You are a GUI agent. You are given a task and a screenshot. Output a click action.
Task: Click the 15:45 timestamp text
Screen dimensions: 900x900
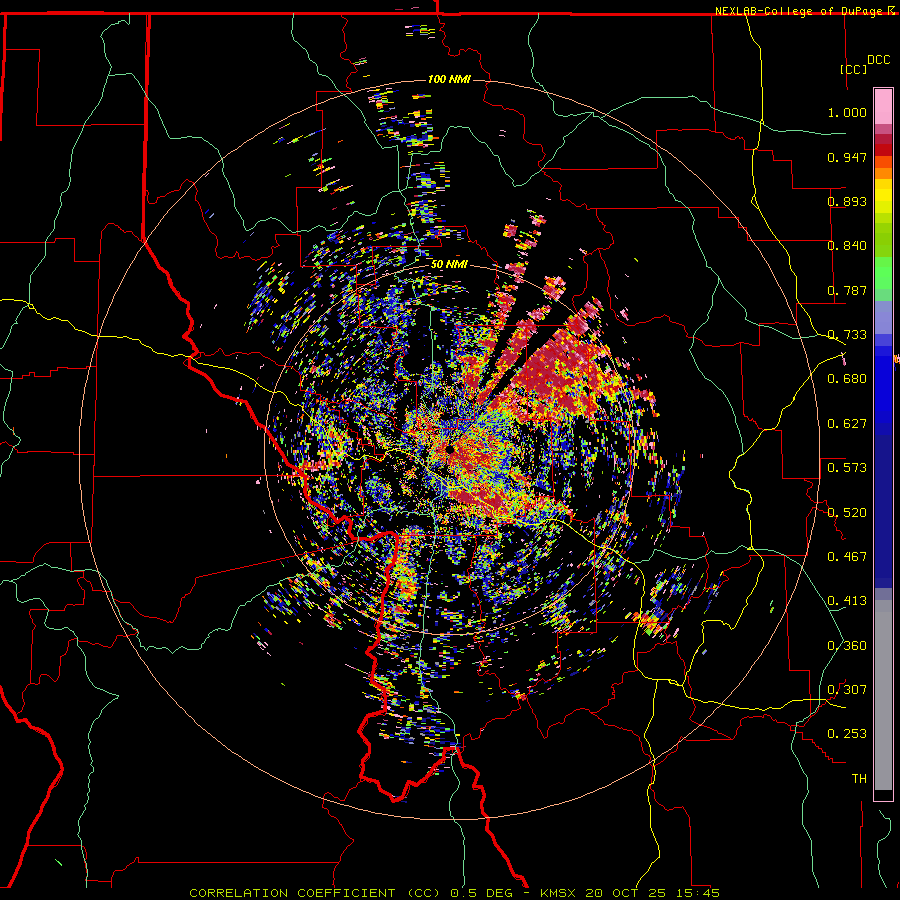[697, 893]
